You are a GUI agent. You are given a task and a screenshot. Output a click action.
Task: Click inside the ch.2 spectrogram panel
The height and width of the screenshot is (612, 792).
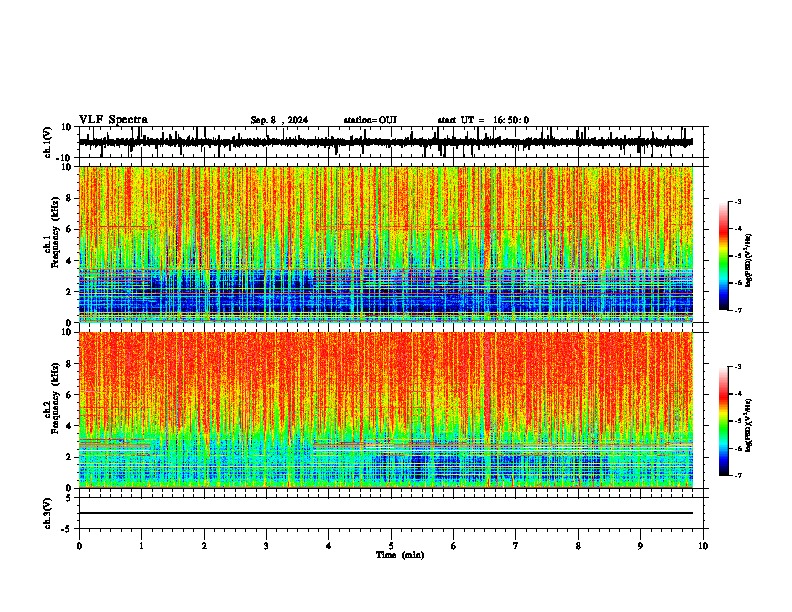pyautogui.click(x=386, y=410)
